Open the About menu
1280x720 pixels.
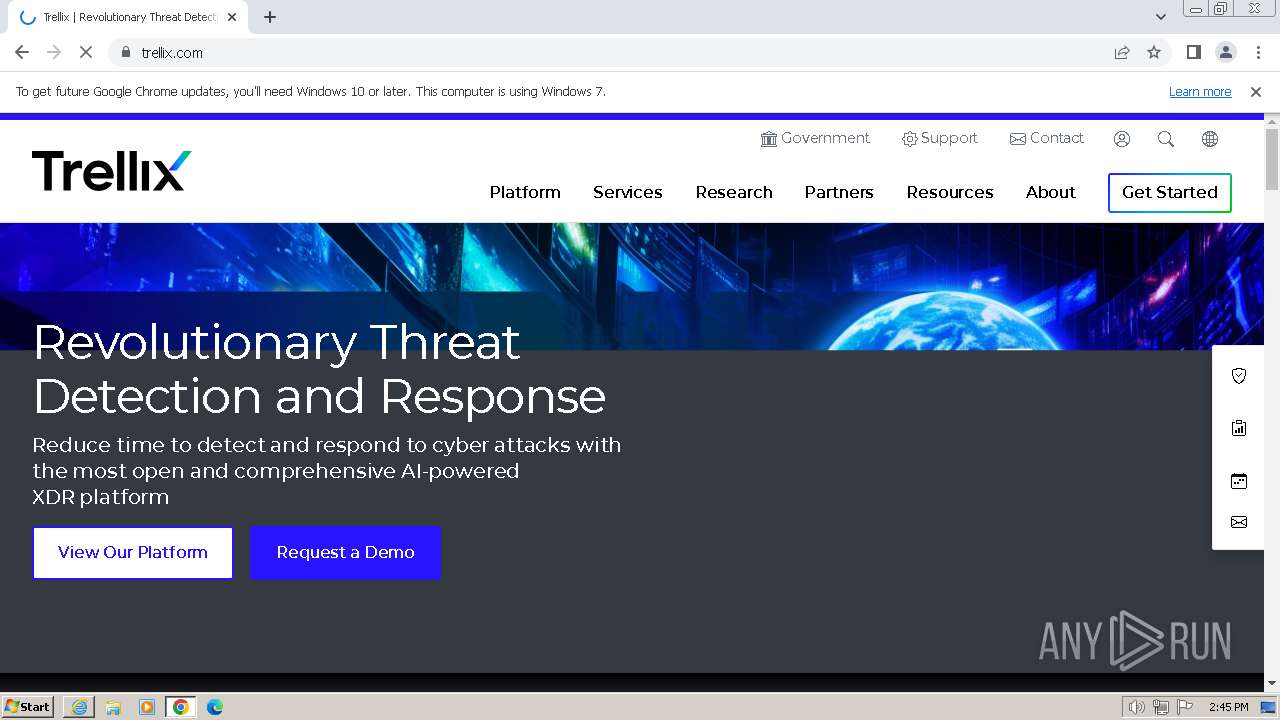point(1051,192)
